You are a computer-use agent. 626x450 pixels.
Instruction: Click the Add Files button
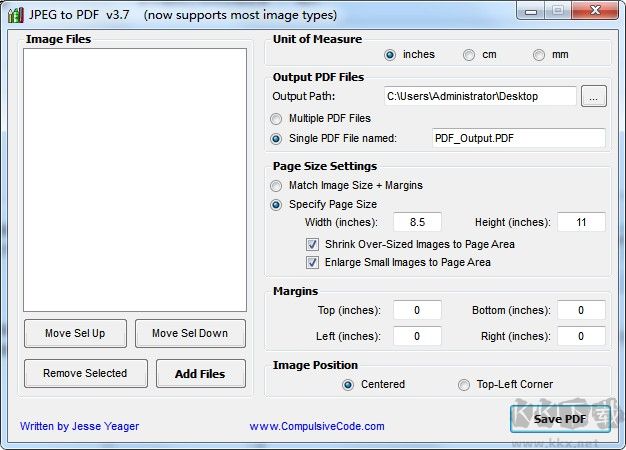coord(201,373)
